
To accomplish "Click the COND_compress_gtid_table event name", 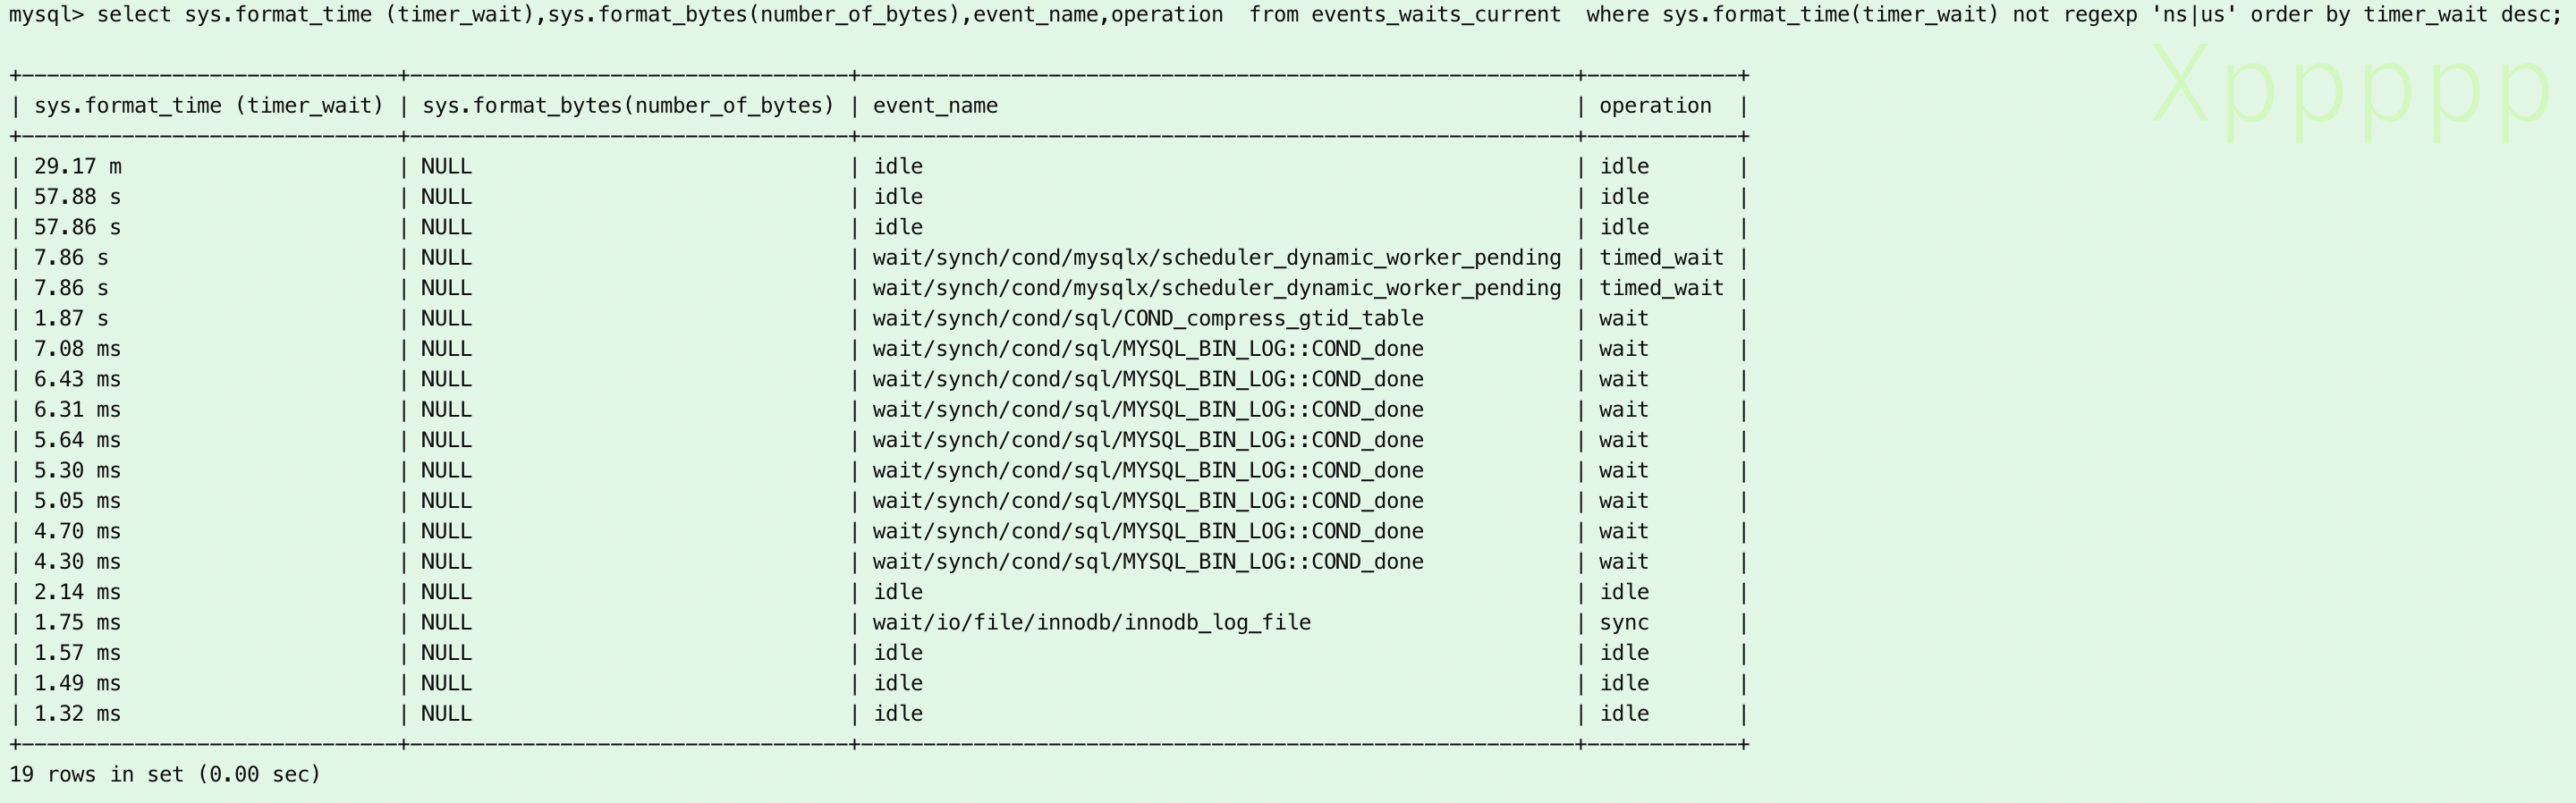I will click(1148, 319).
